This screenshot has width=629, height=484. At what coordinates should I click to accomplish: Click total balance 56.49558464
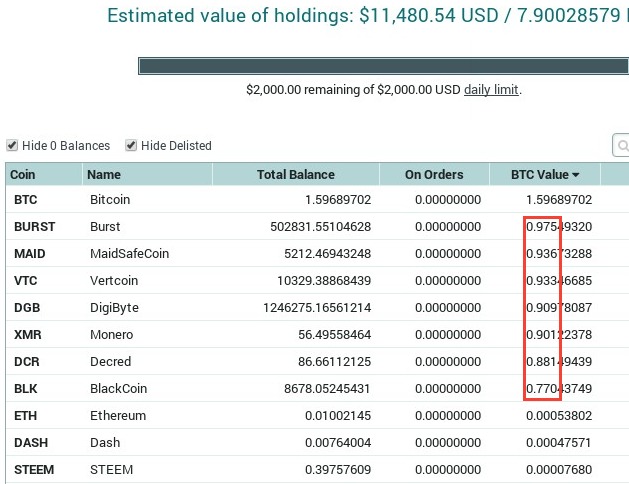(335, 334)
